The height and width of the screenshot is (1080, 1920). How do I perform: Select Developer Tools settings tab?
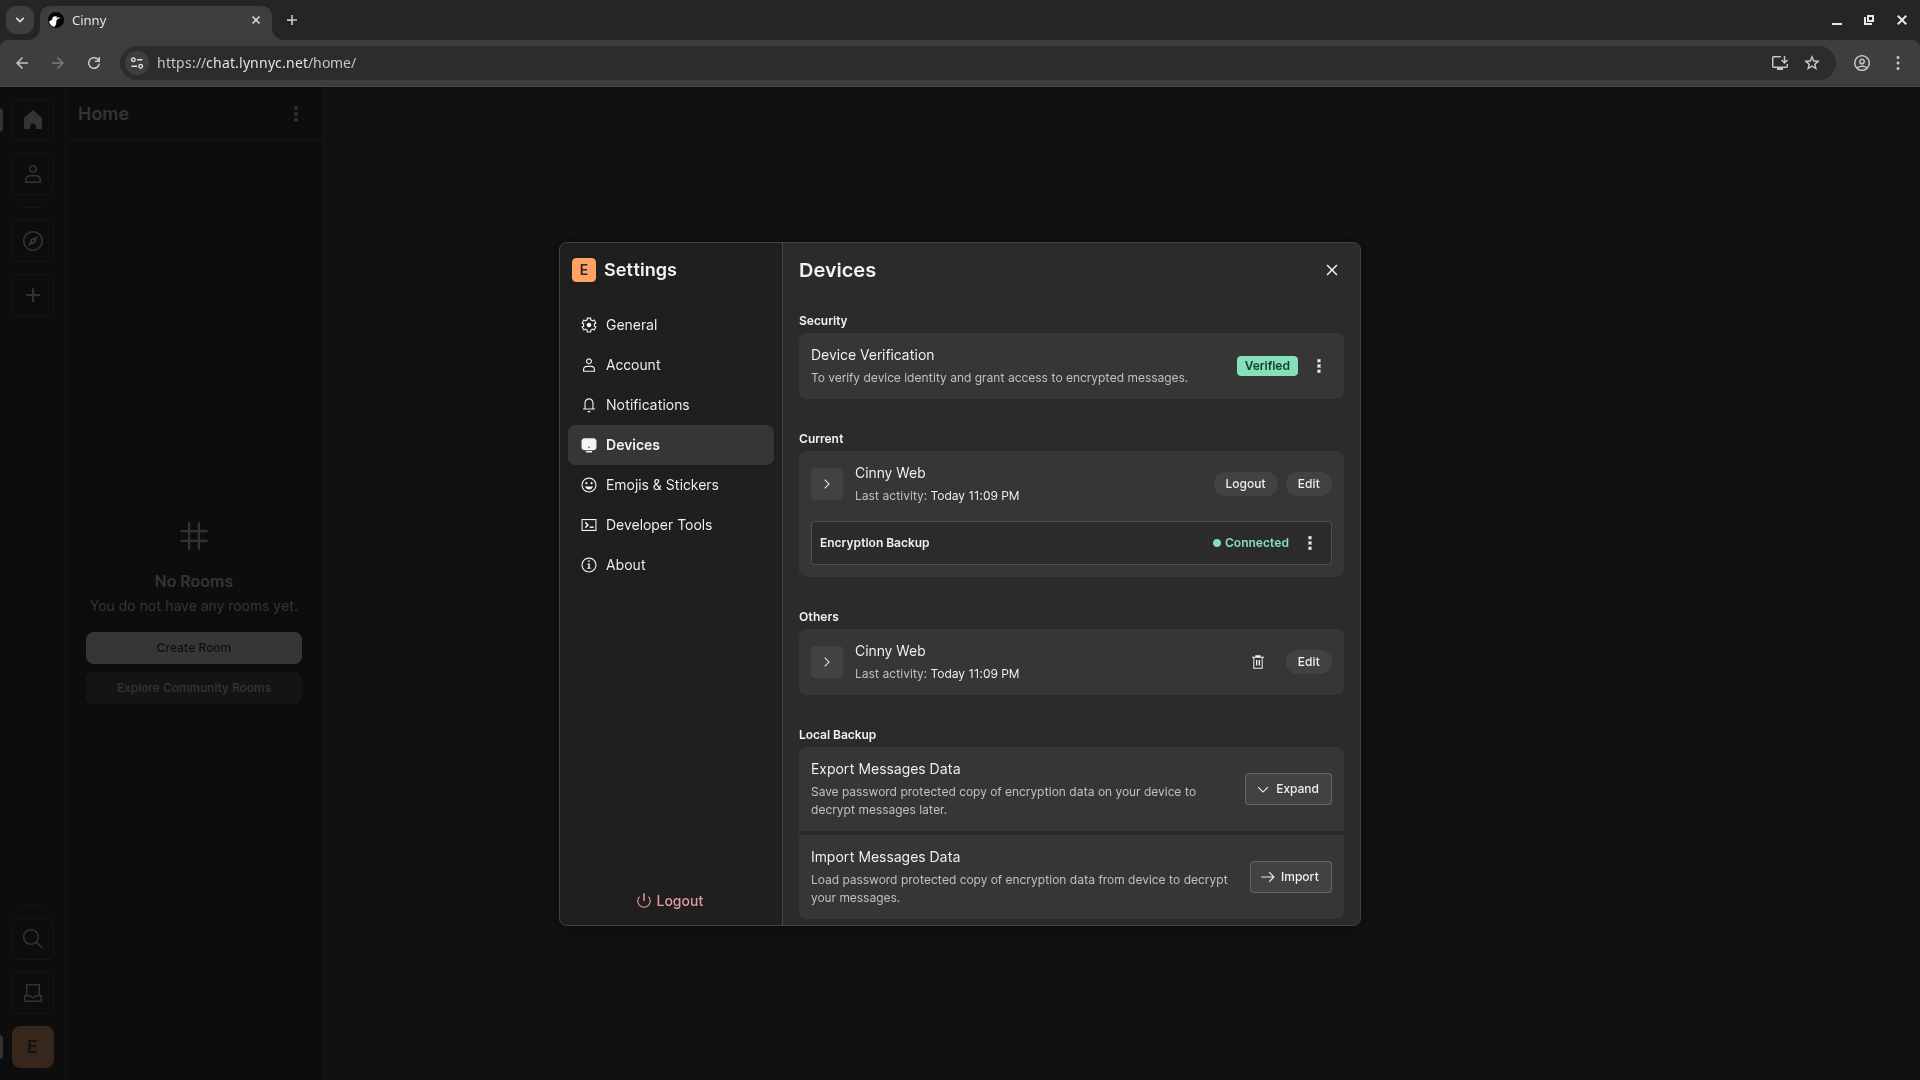(671, 525)
